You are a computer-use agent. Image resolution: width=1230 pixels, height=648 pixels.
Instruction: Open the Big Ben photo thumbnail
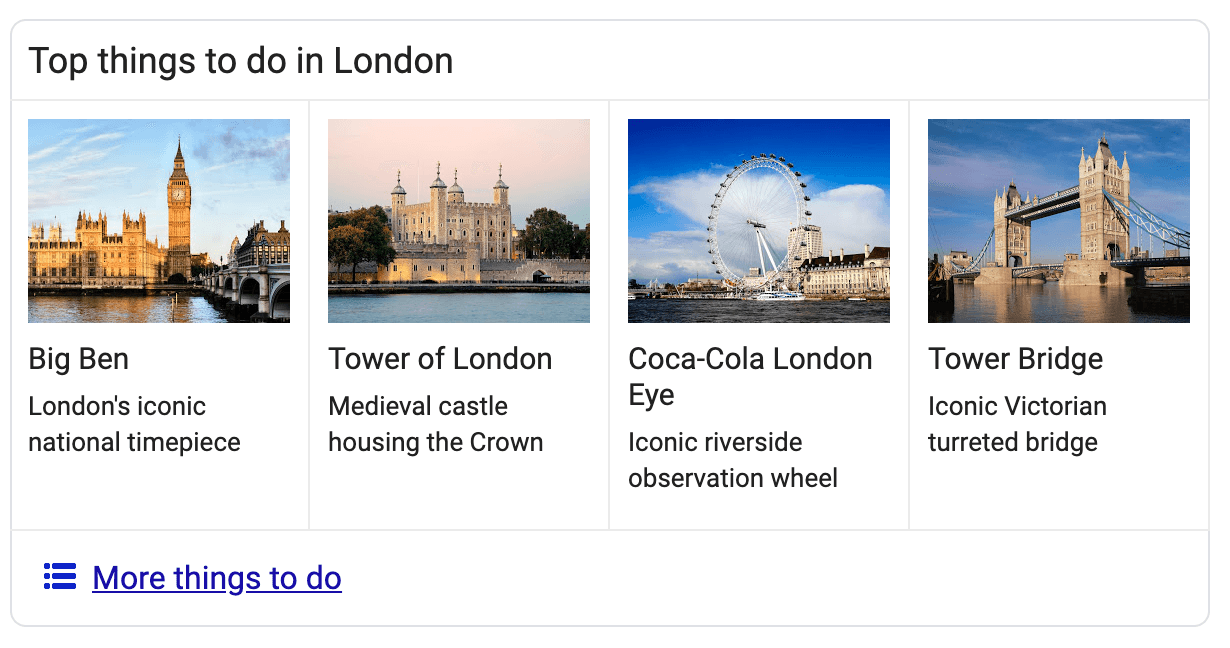click(x=159, y=221)
